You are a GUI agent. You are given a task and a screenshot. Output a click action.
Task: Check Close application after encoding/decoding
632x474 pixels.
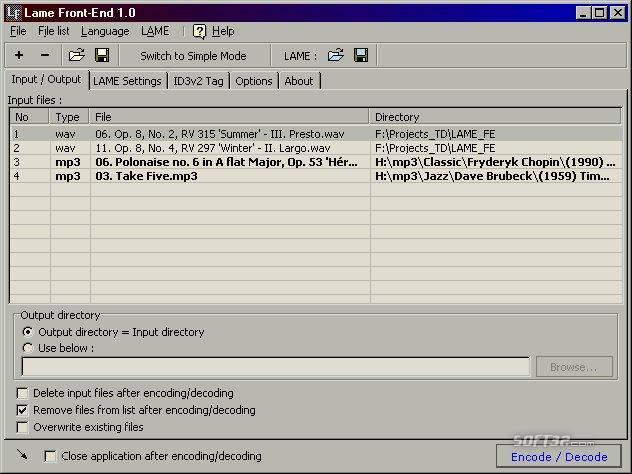coord(50,456)
